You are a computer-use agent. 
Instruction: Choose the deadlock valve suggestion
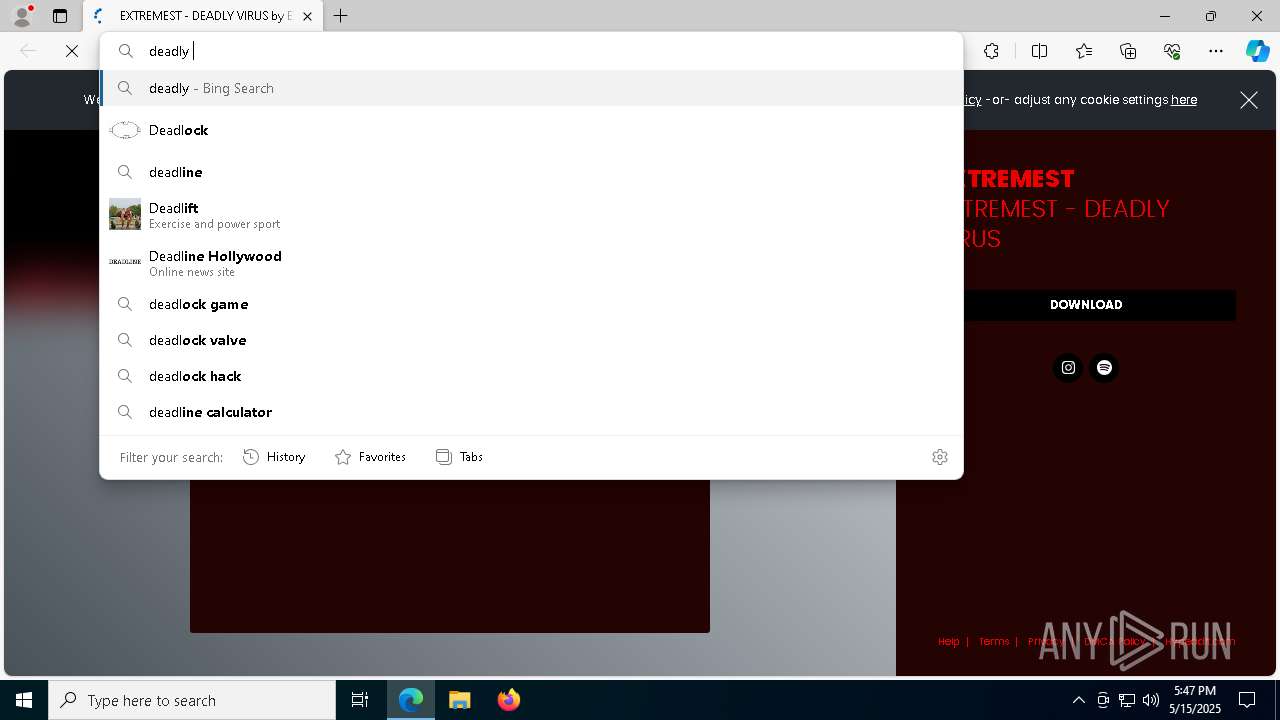[x=531, y=340]
